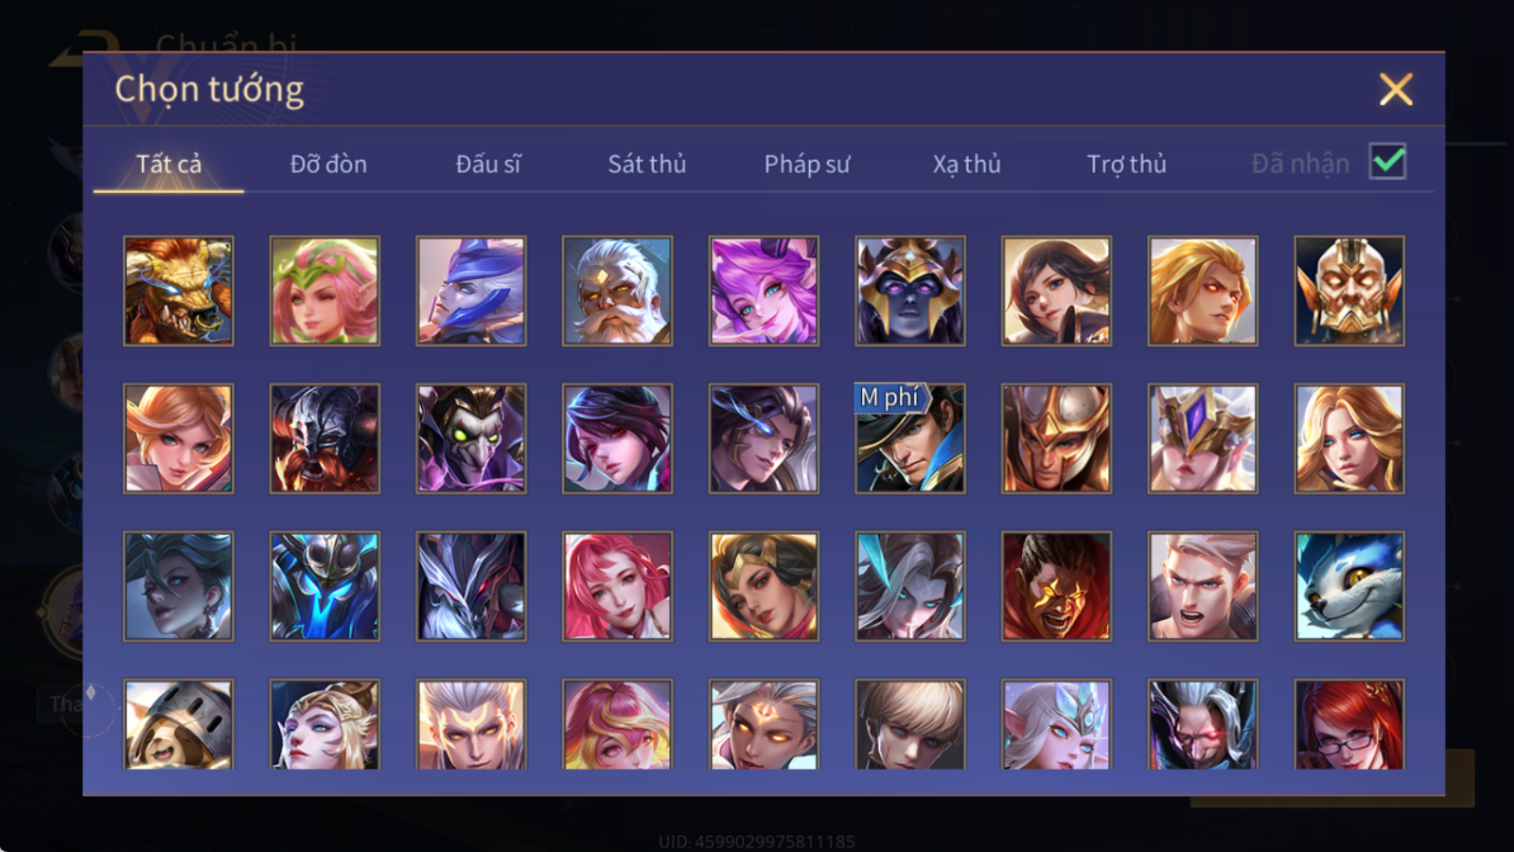The width and height of the screenshot is (1514, 852).
Task: Pick the blue armored robot hero
Action: 325,586
